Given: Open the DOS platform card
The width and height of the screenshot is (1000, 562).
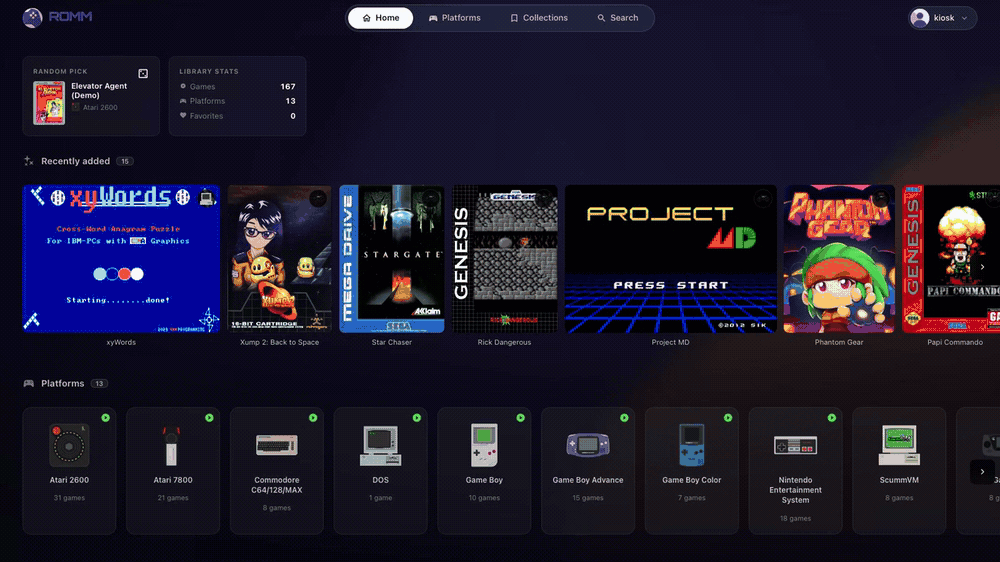Looking at the screenshot, I should click(381, 471).
